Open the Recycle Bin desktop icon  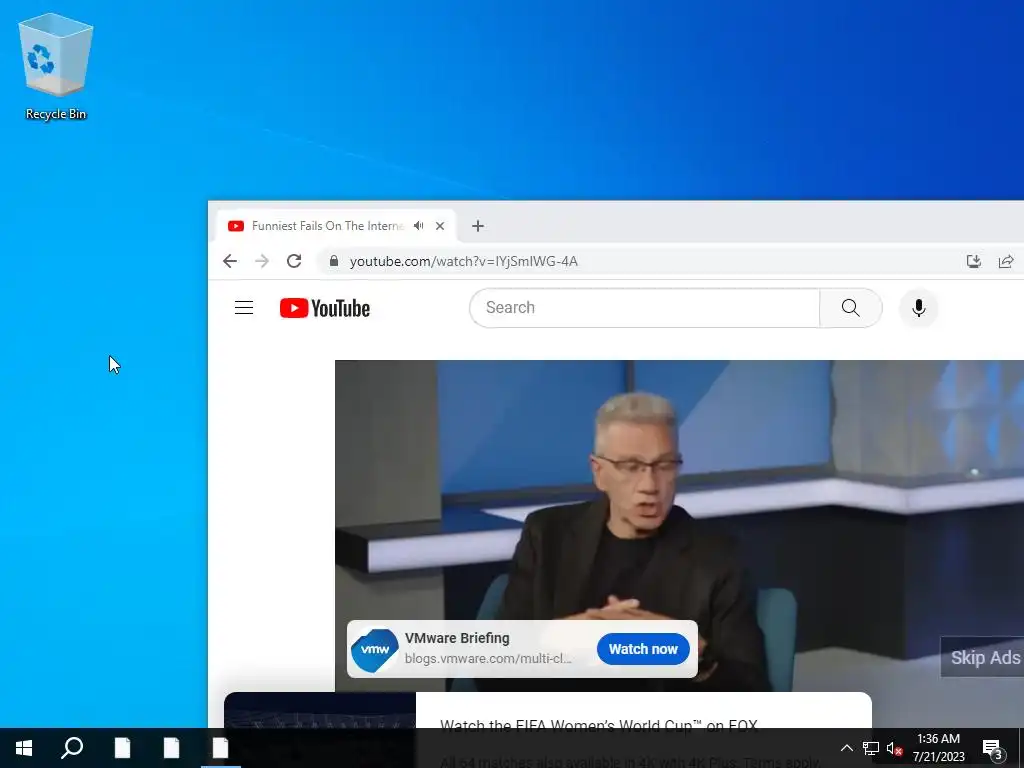coord(56,67)
